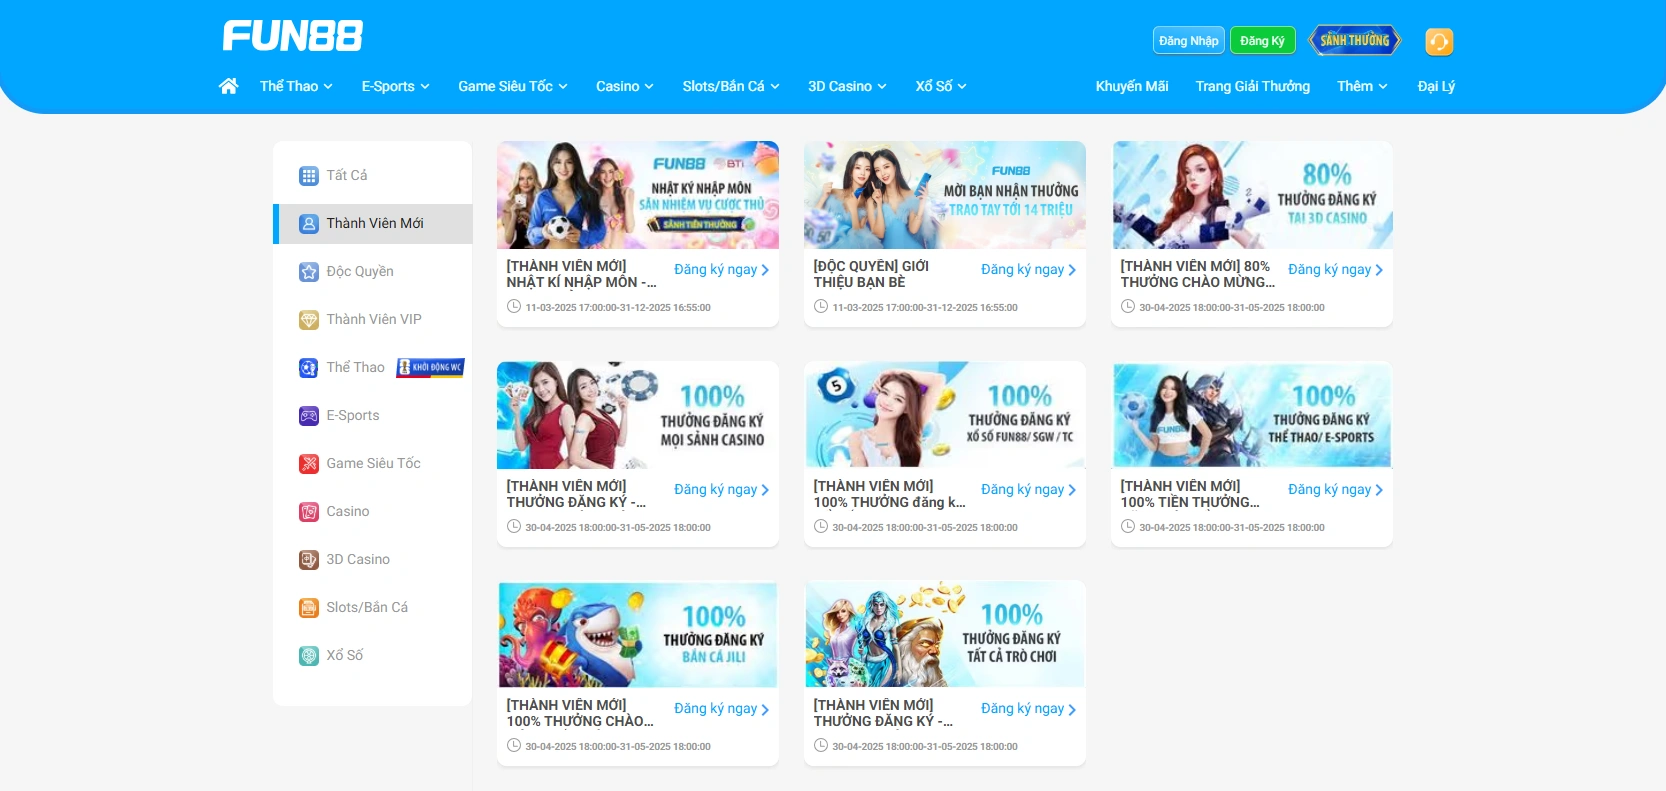Select the Thành Viên VIP category
The width and height of the screenshot is (1666, 791).
pyautogui.click(x=373, y=320)
